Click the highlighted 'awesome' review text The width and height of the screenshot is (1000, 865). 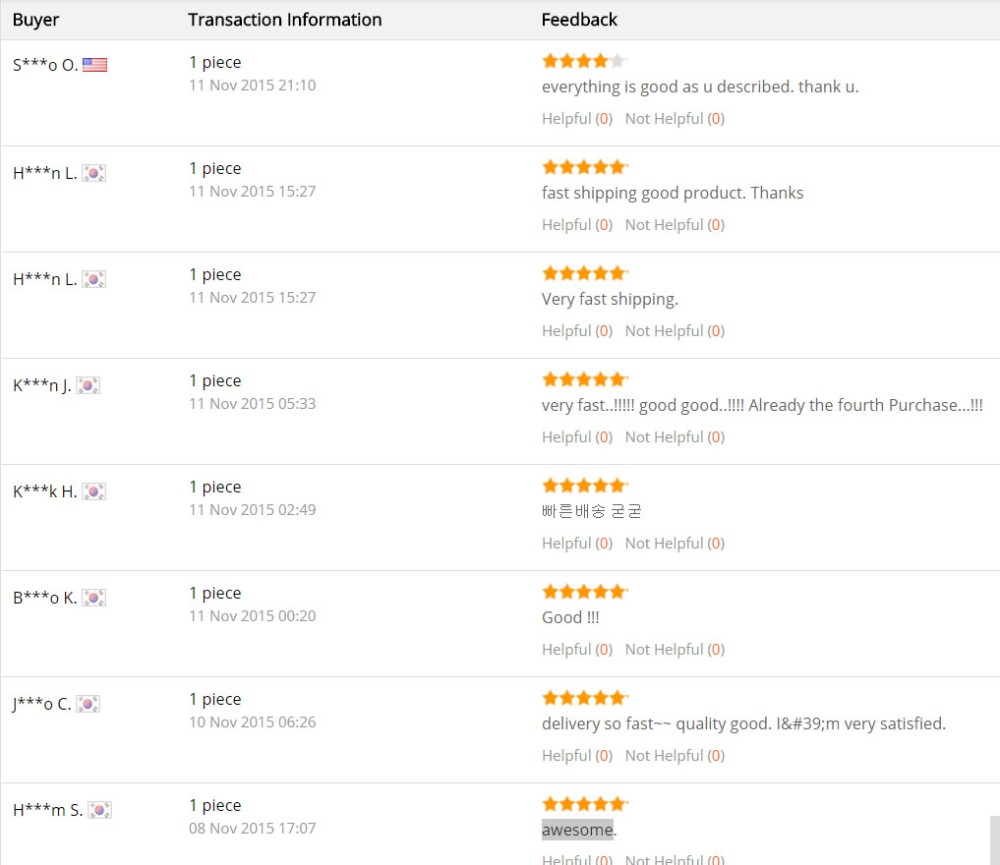577,830
